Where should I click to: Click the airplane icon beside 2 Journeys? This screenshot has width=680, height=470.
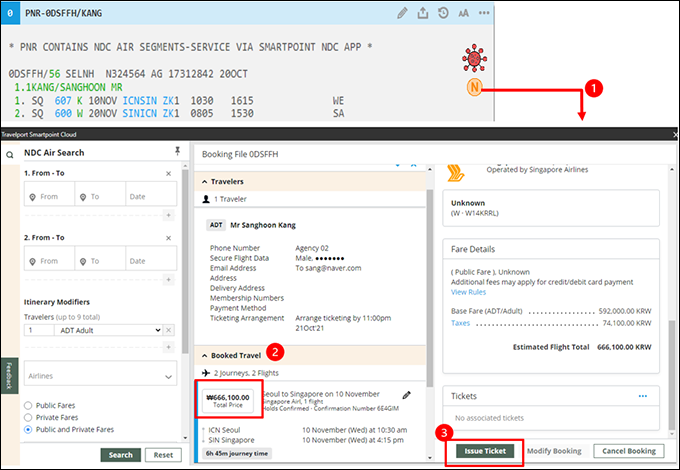click(206, 373)
